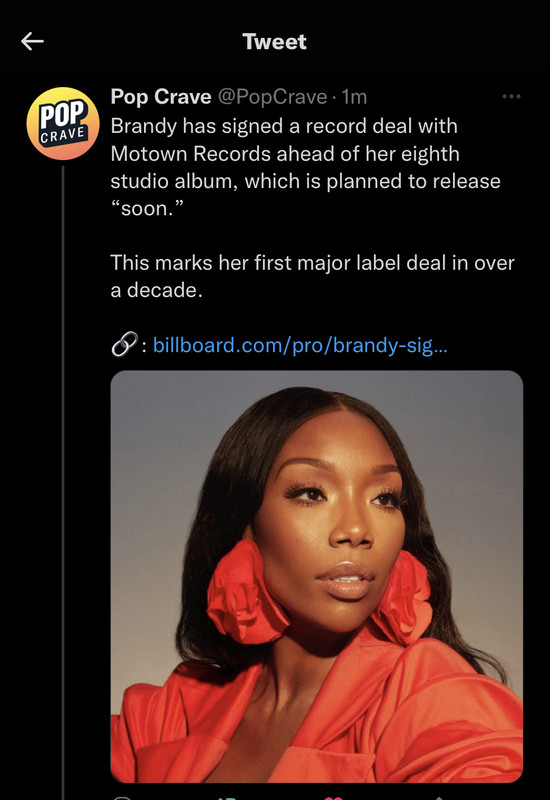Open the three-dot more options menu
Image resolution: width=550 pixels, height=800 pixels.
[x=511, y=96]
